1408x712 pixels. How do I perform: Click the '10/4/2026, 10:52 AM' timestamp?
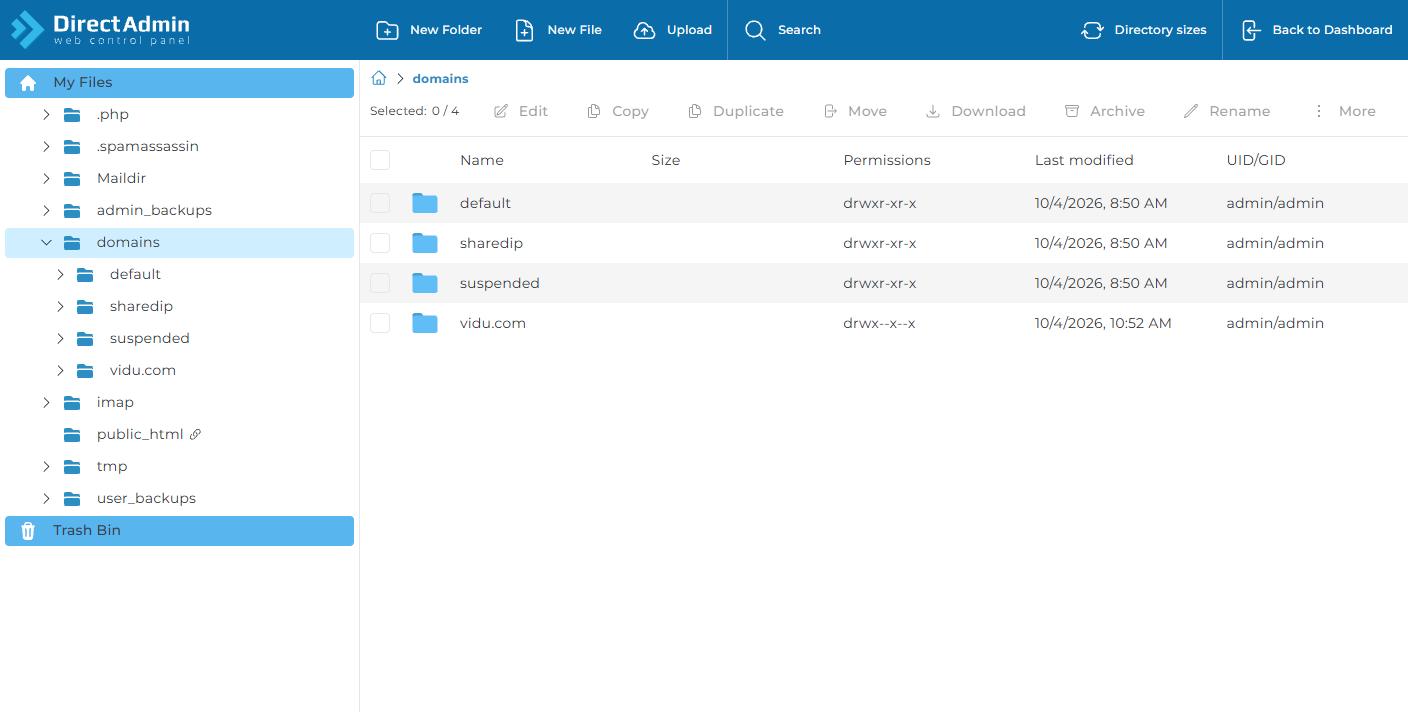[1103, 323]
